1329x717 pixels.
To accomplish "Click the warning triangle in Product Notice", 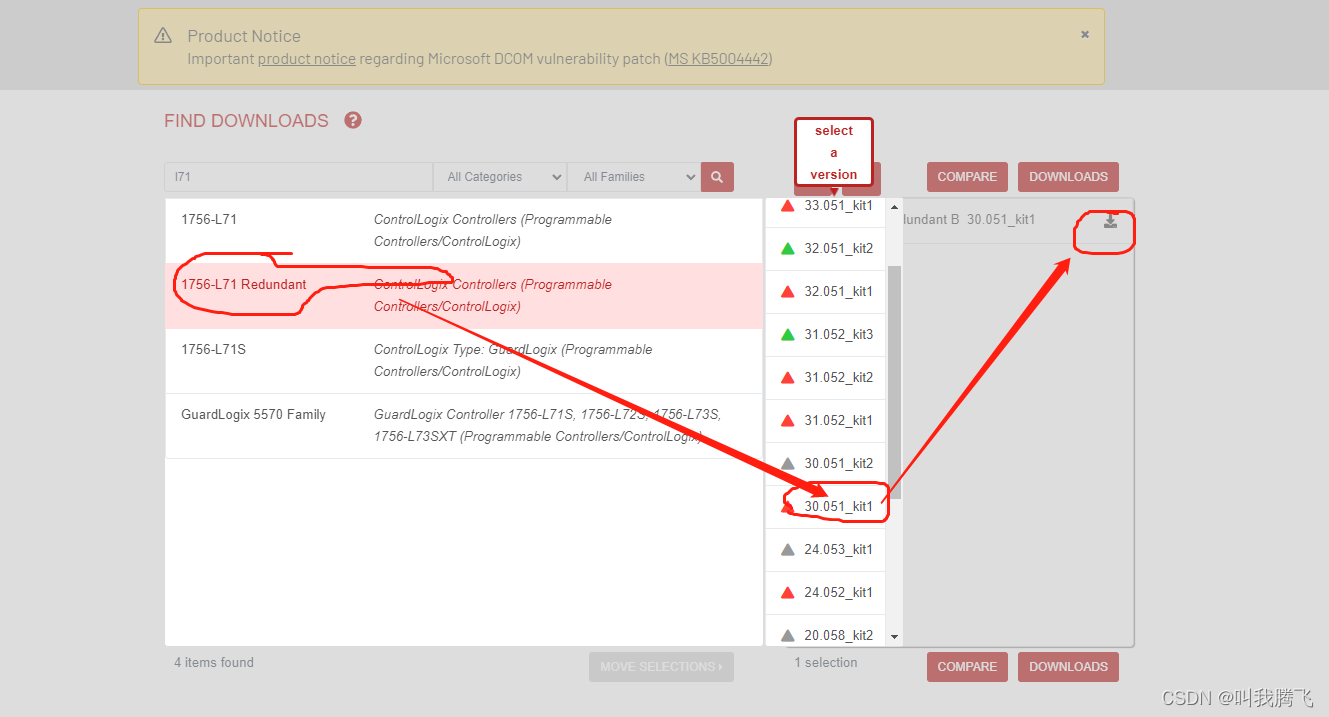I will (163, 36).
